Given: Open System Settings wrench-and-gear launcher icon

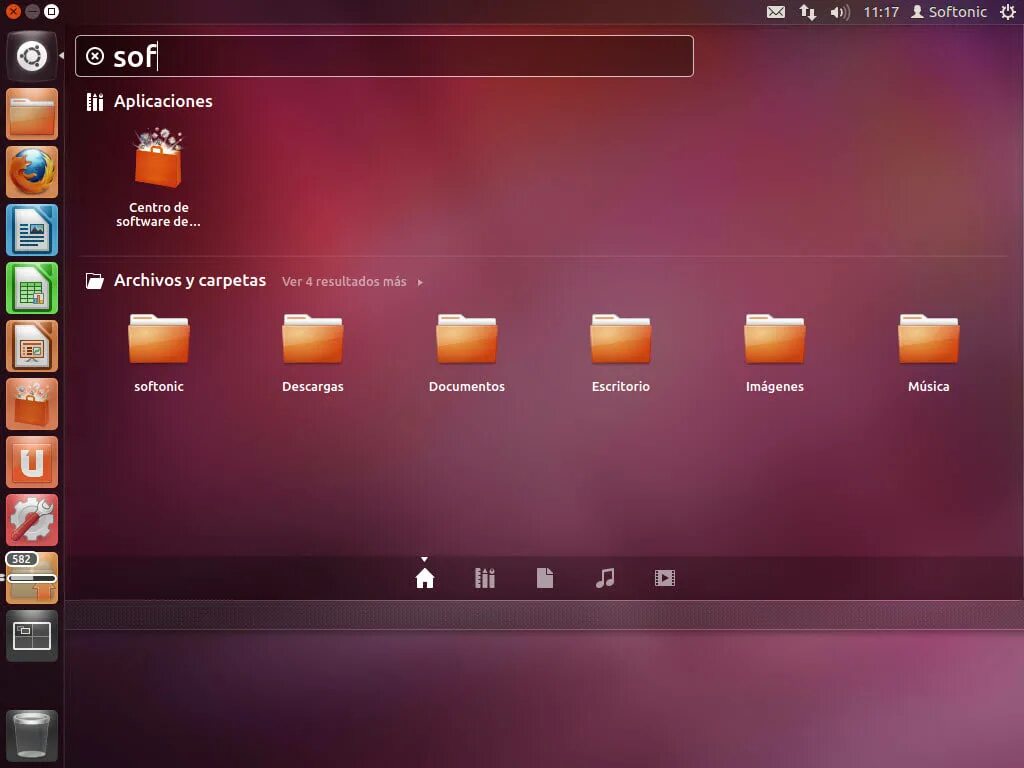Looking at the screenshot, I should (31, 520).
